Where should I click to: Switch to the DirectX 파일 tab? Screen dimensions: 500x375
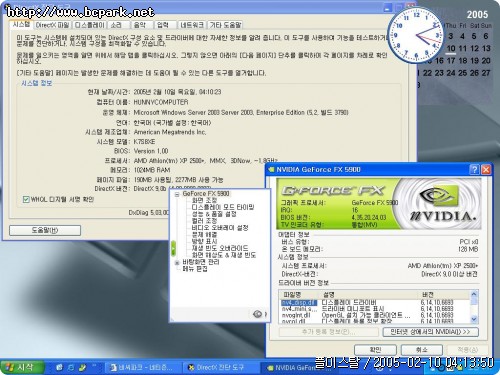52,25
